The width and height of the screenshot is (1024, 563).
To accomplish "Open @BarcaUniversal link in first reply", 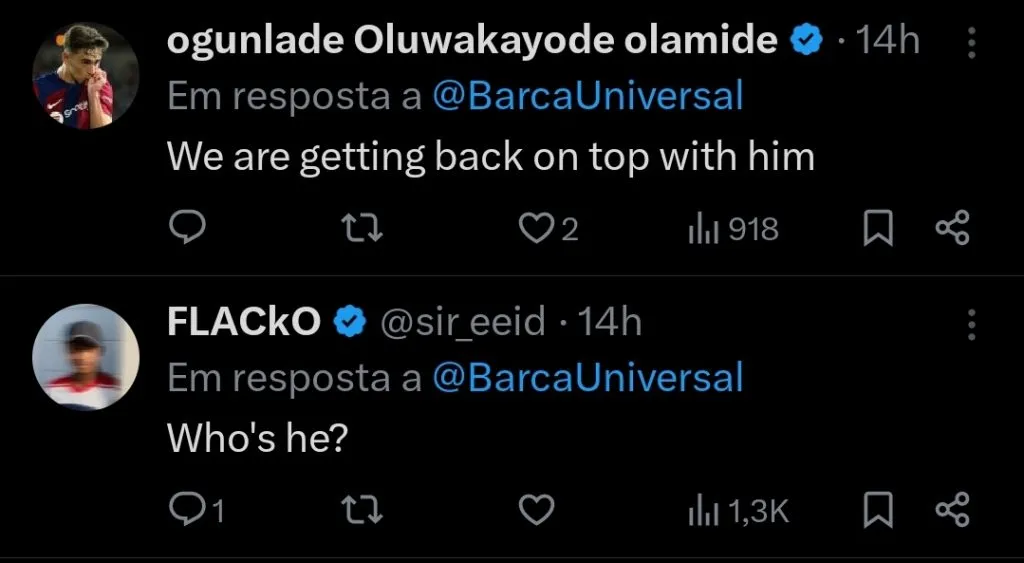I will (x=588, y=96).
